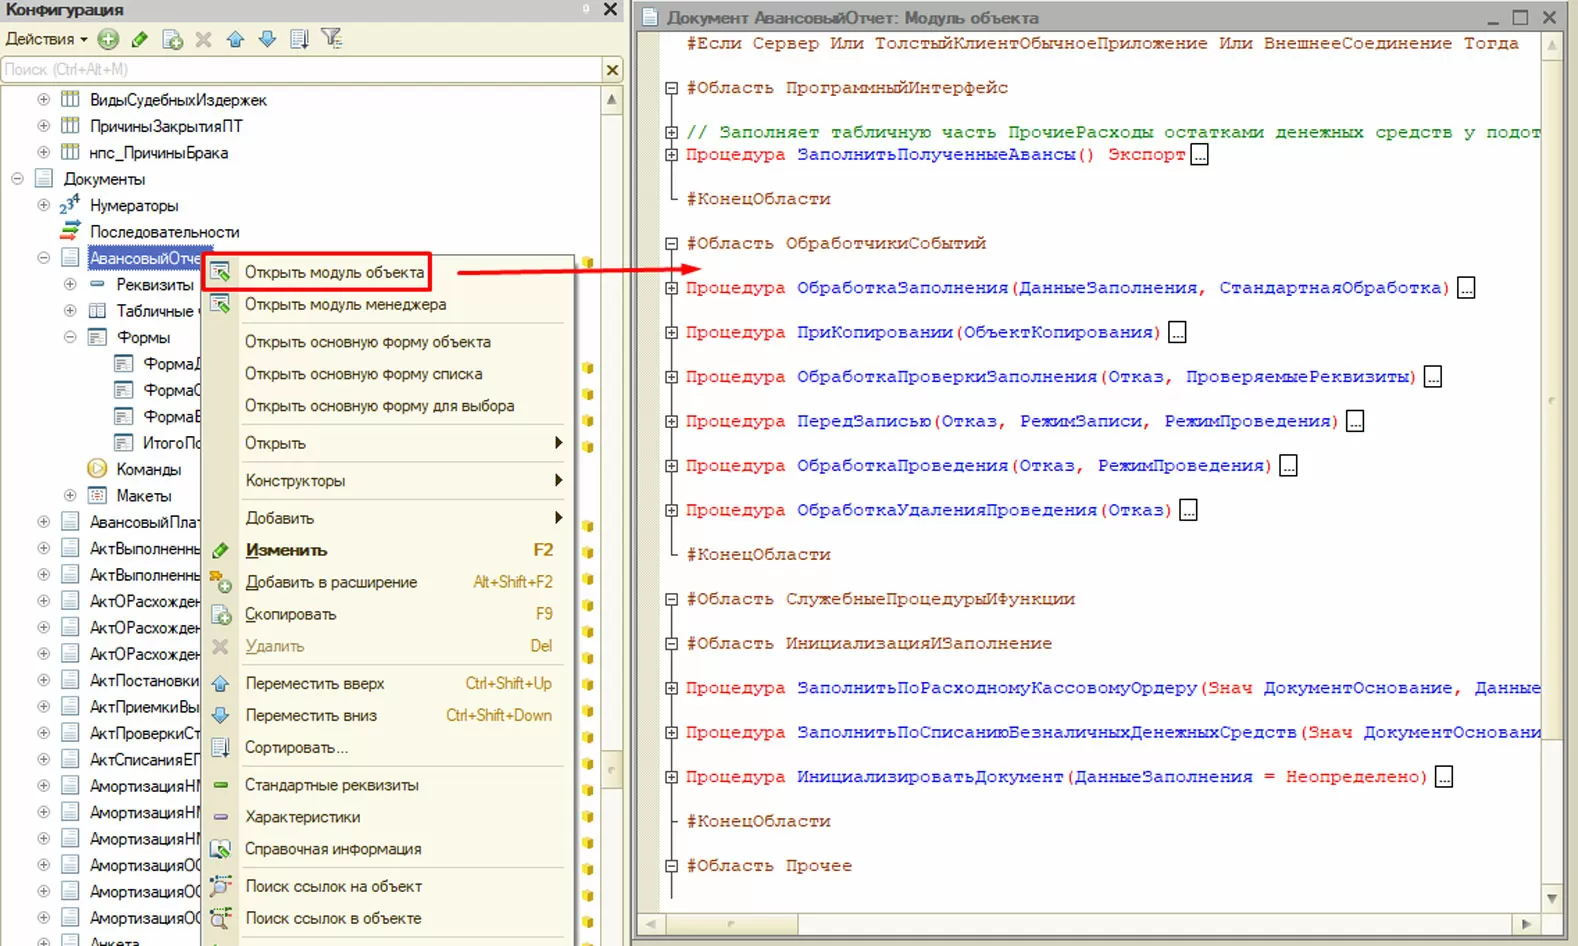This screenshot has width=1578, height=946.
Task: Expand the ПередЗаписью procedure fold
Action: point(672,421)
